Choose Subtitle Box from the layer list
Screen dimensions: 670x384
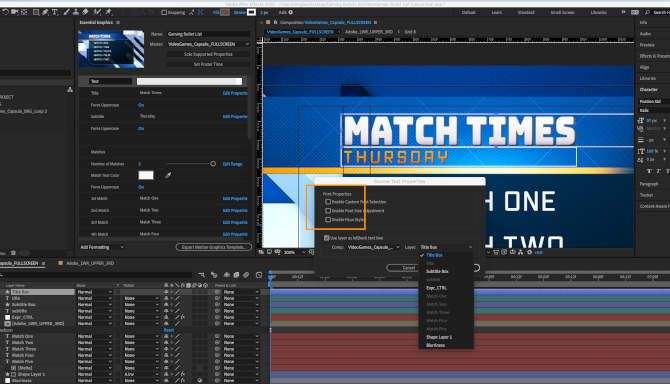(x=437, y=271)
